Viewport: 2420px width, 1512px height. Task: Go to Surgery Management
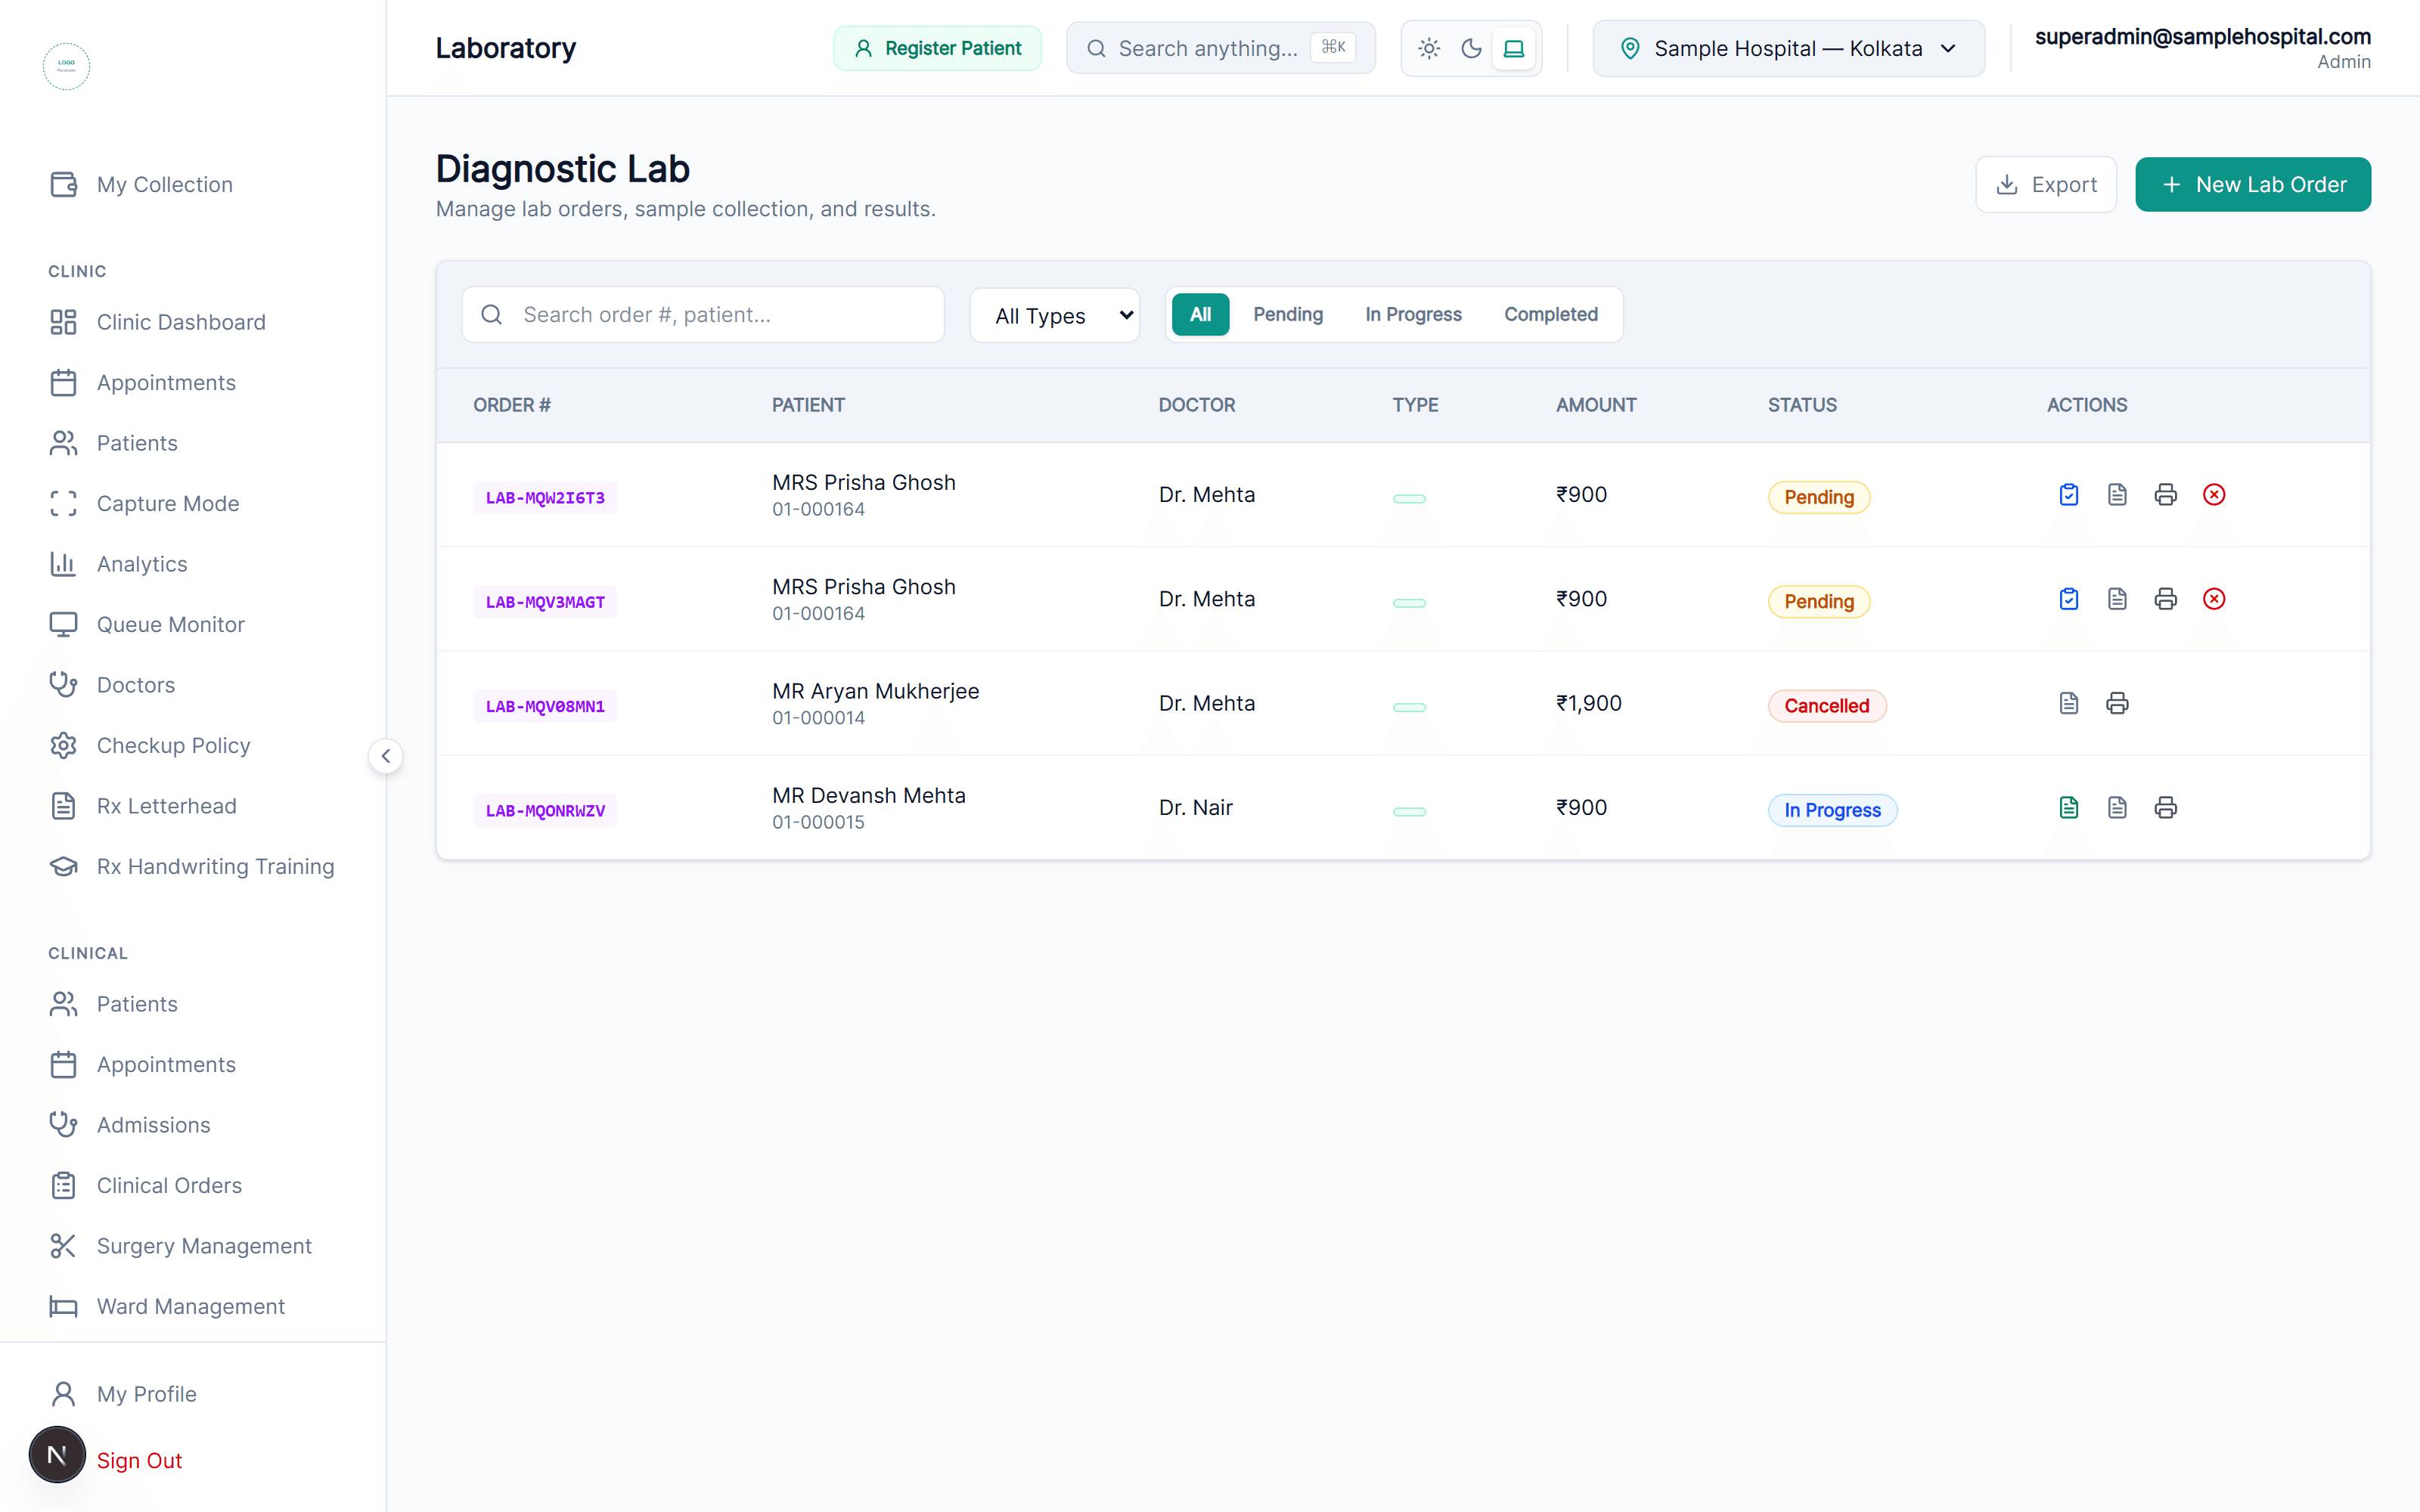[x=204, y=1245]
